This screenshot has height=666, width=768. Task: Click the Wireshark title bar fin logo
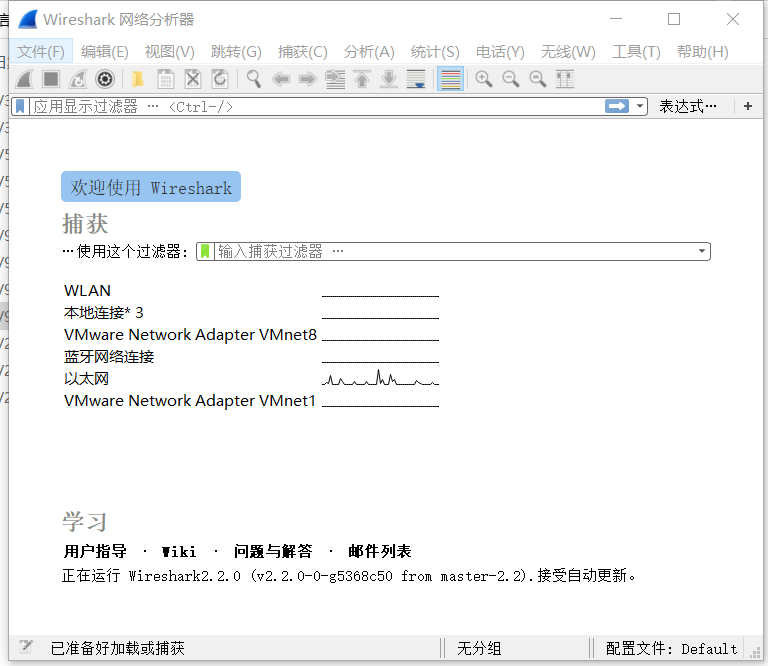click(28, 20)
